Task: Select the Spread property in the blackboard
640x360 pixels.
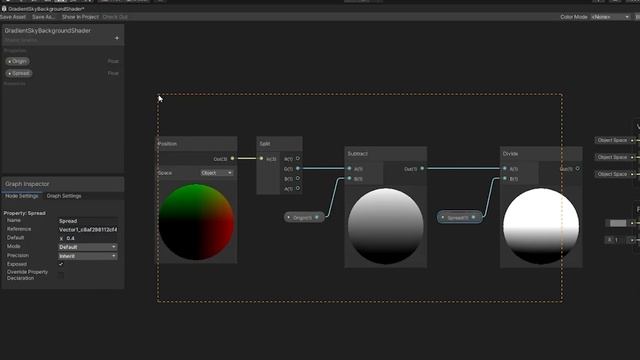Action: point(19,73)
